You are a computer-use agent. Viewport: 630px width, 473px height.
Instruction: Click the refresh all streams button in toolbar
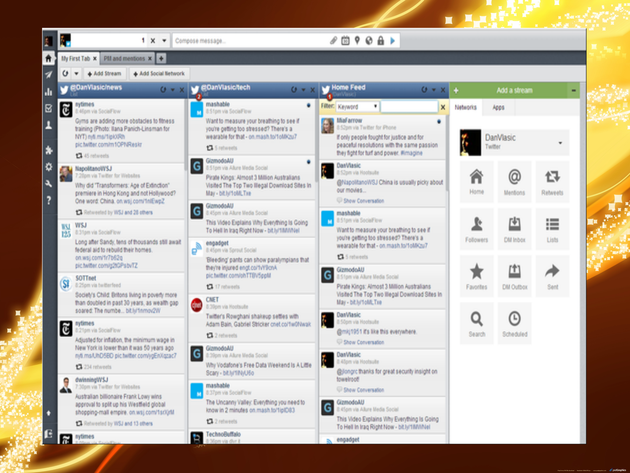65,74
